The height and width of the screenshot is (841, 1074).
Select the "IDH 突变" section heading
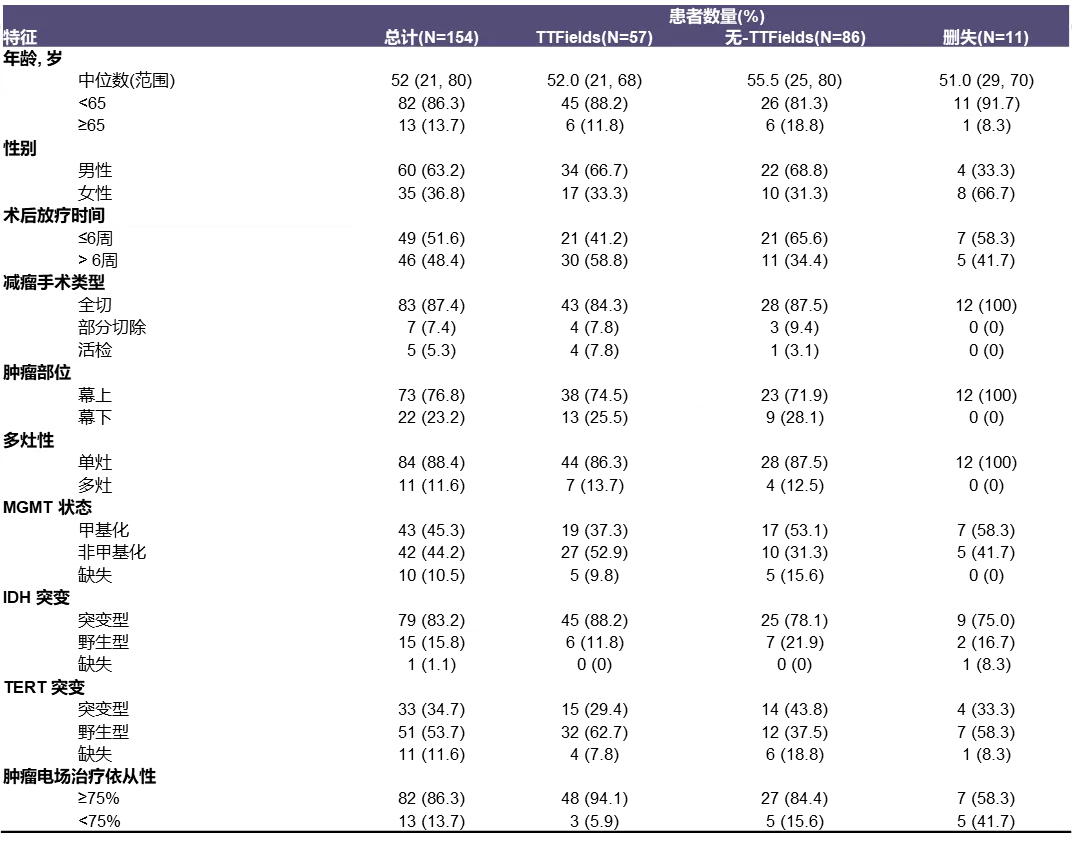[38, 598]
